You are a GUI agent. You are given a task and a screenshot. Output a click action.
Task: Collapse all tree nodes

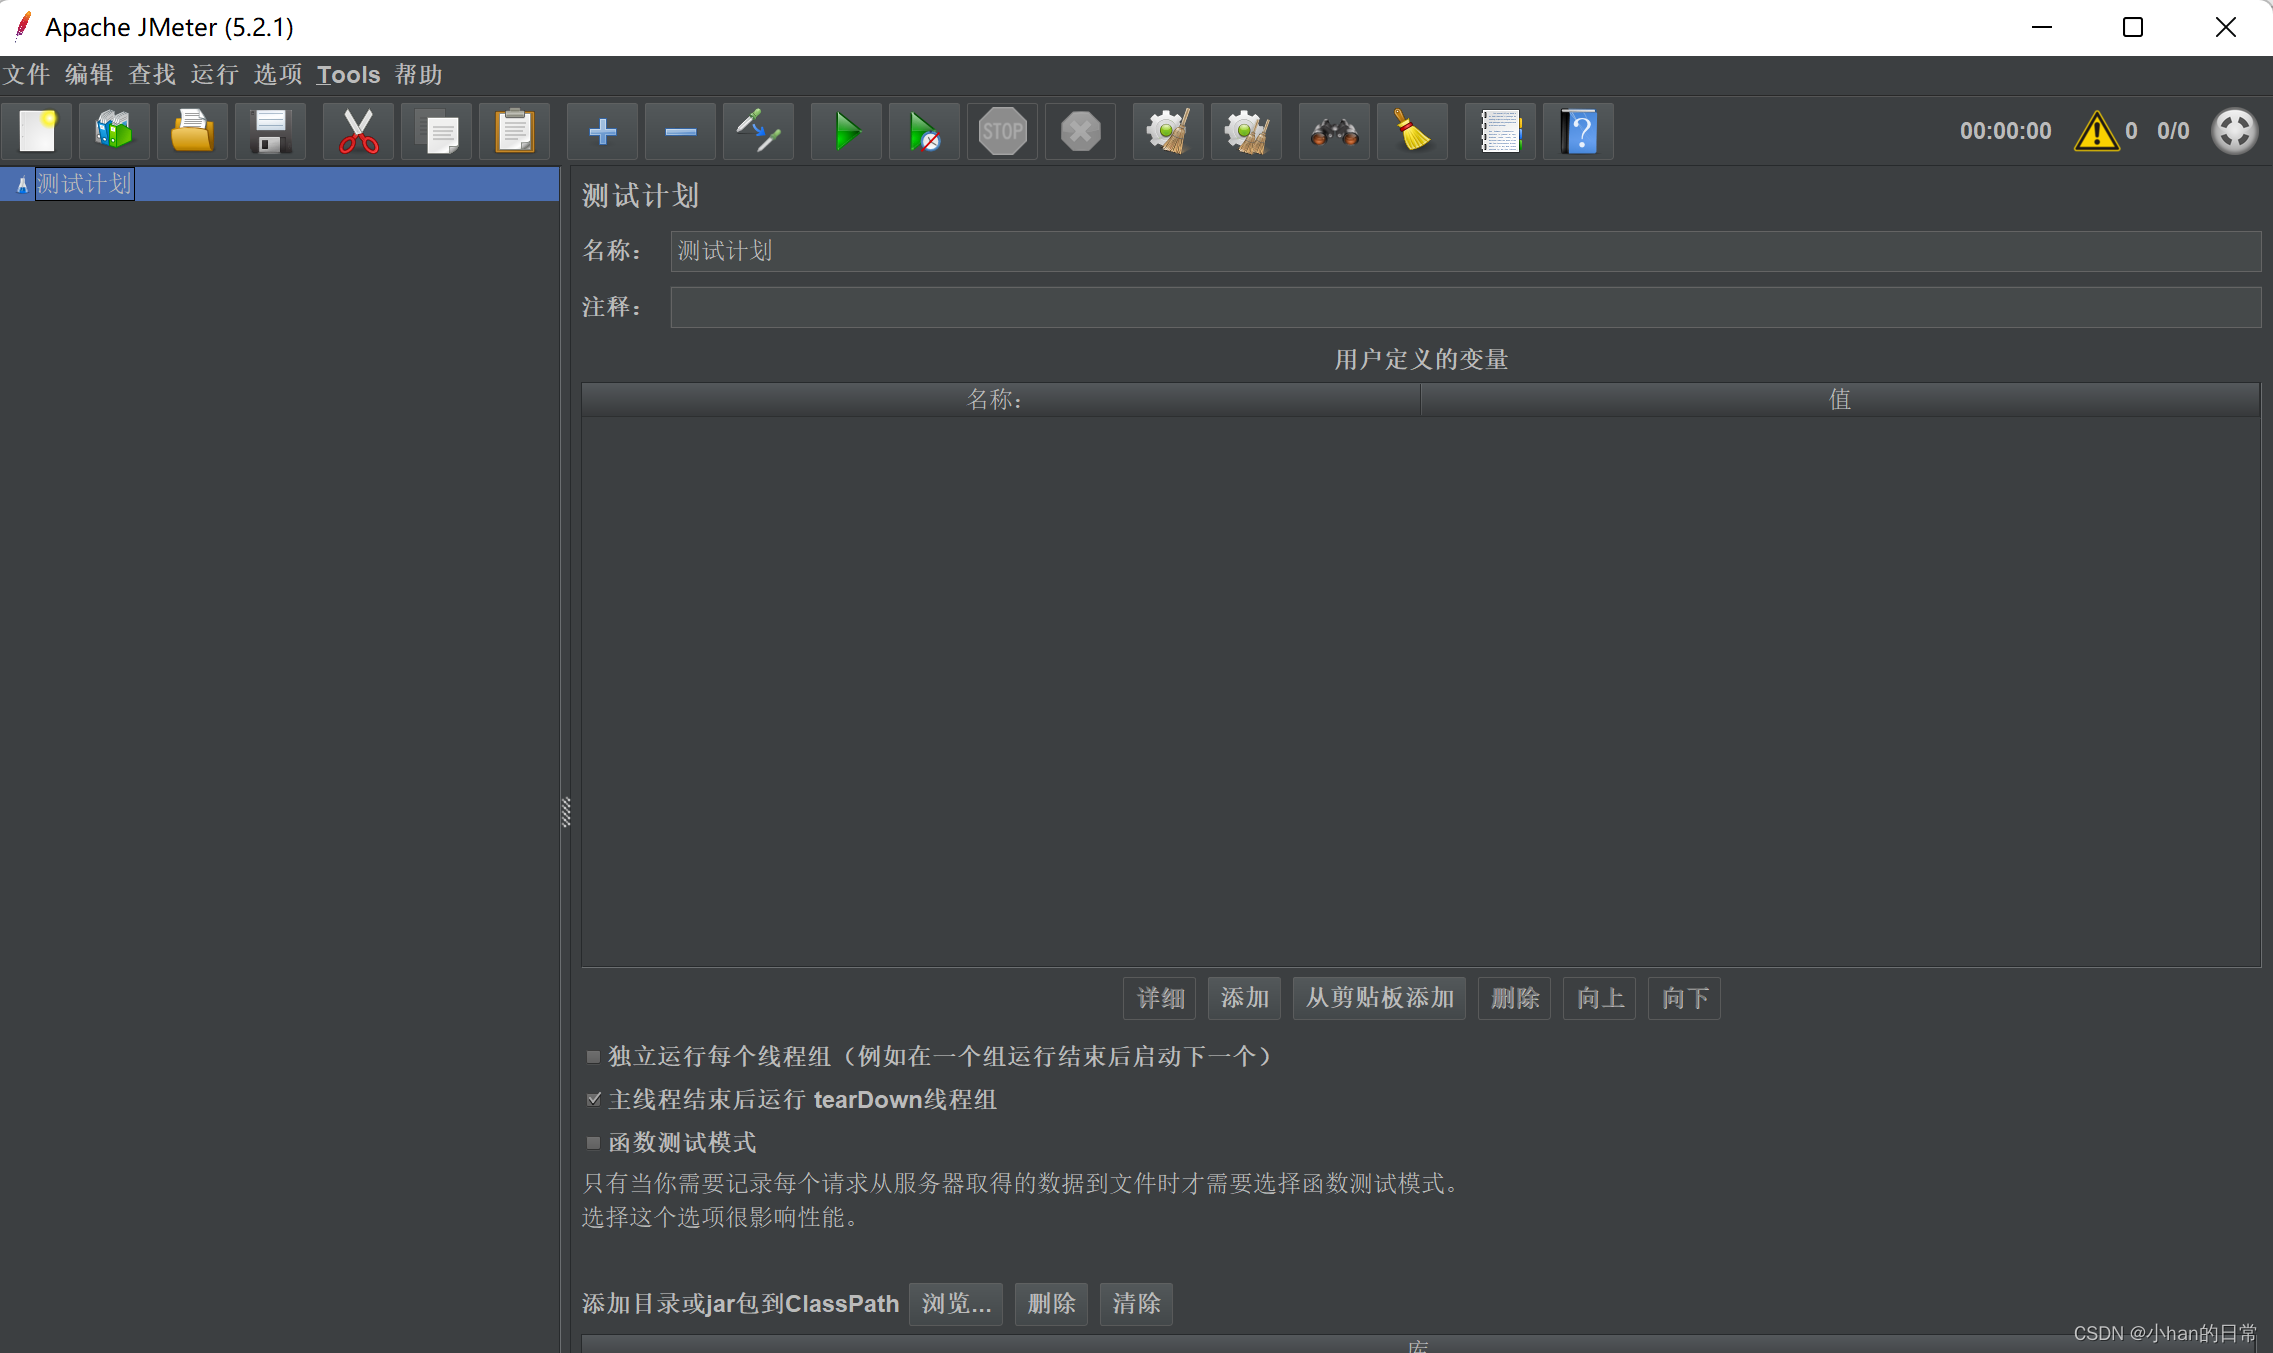[679, 131]
